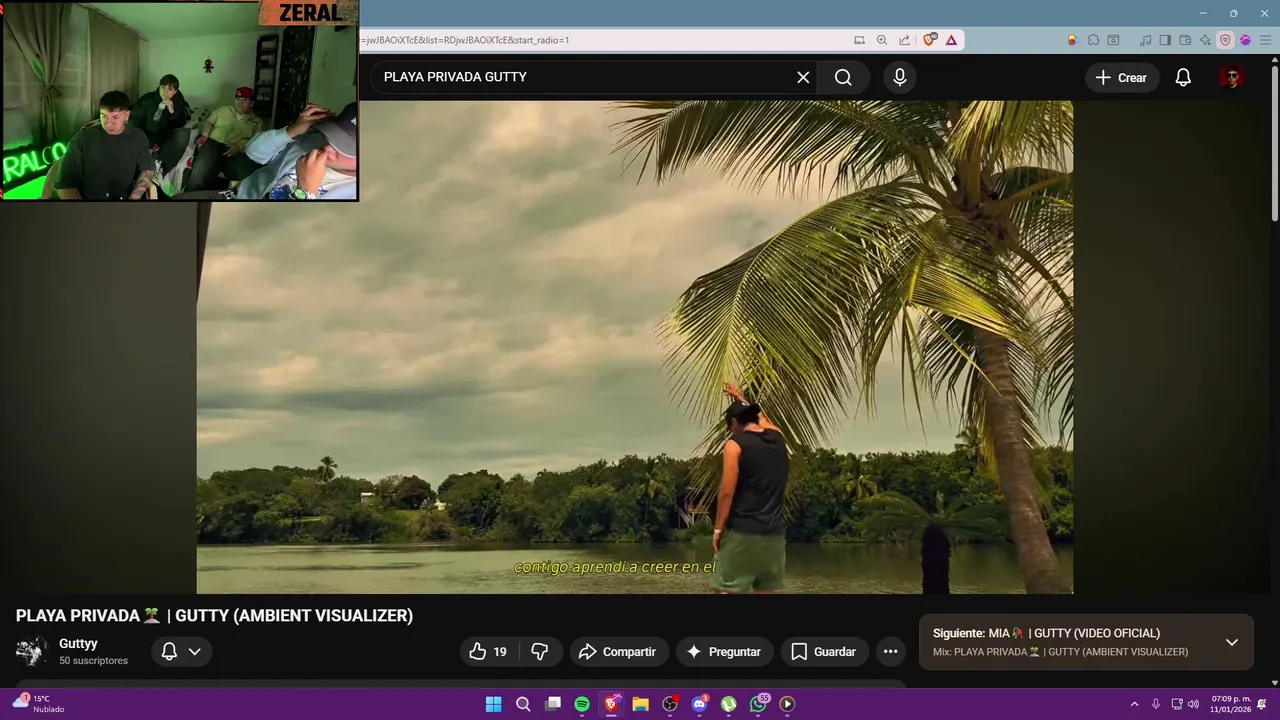Open Leo AI sparkle icon
Image resolution: width=1280 pixels, height=720 pixels.
[x=1205, y=40]
